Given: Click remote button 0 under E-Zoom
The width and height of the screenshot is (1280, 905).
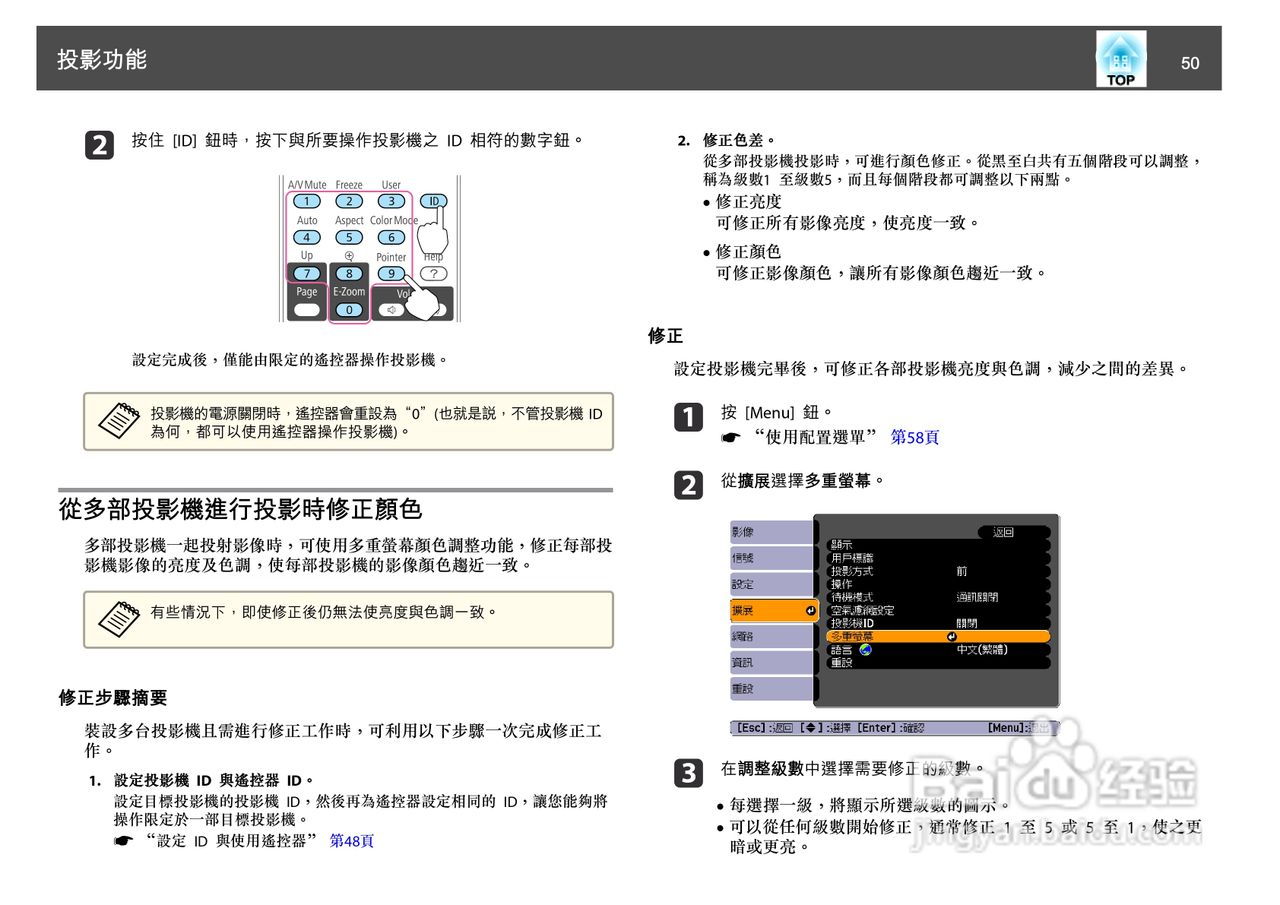Looking at the screenshot, I should [349, 310].
